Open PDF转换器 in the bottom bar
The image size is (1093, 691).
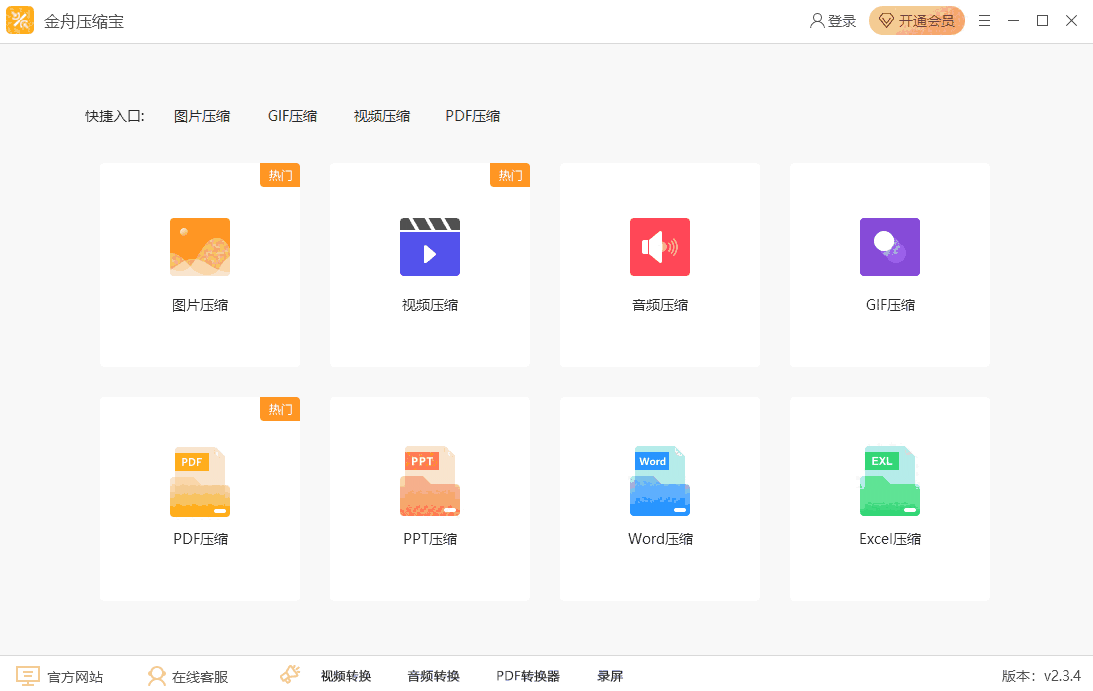coord(528,676)
